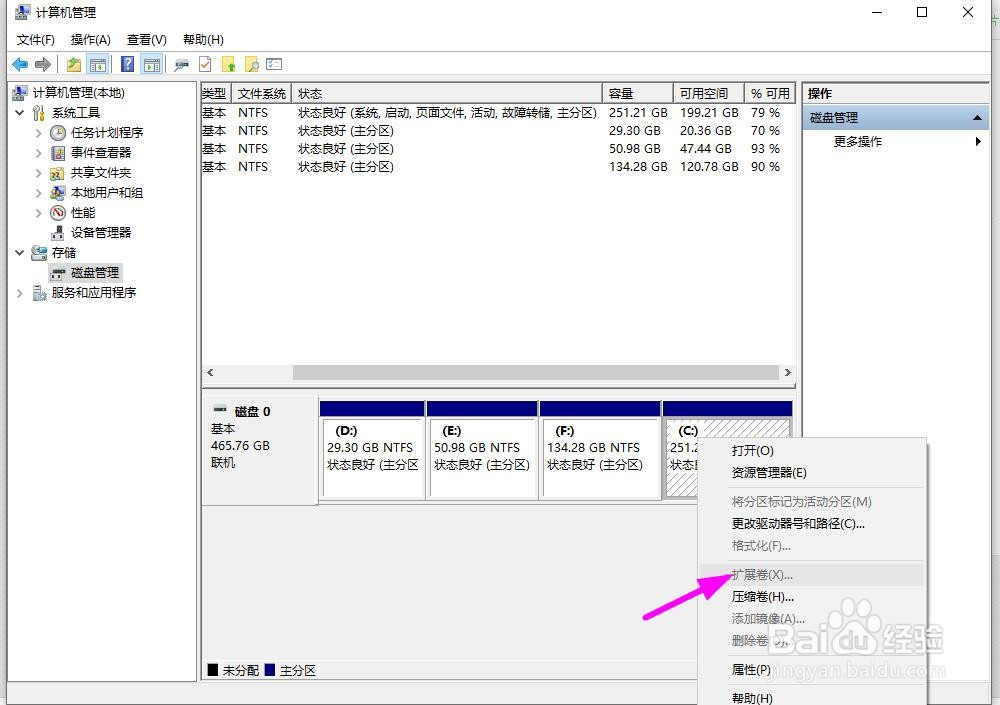Select 扩展卷(X) in the context menu
The width and height of the screenshot is (1000, 705).
[762, 574]
